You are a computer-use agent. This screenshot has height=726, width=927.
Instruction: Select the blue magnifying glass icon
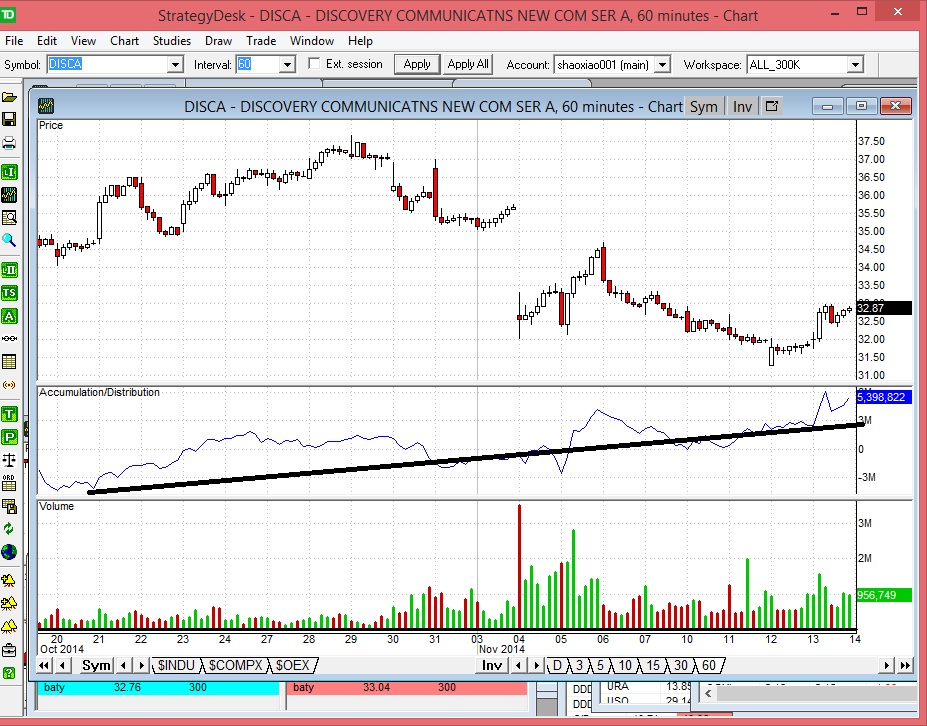(x=9, y=240)
